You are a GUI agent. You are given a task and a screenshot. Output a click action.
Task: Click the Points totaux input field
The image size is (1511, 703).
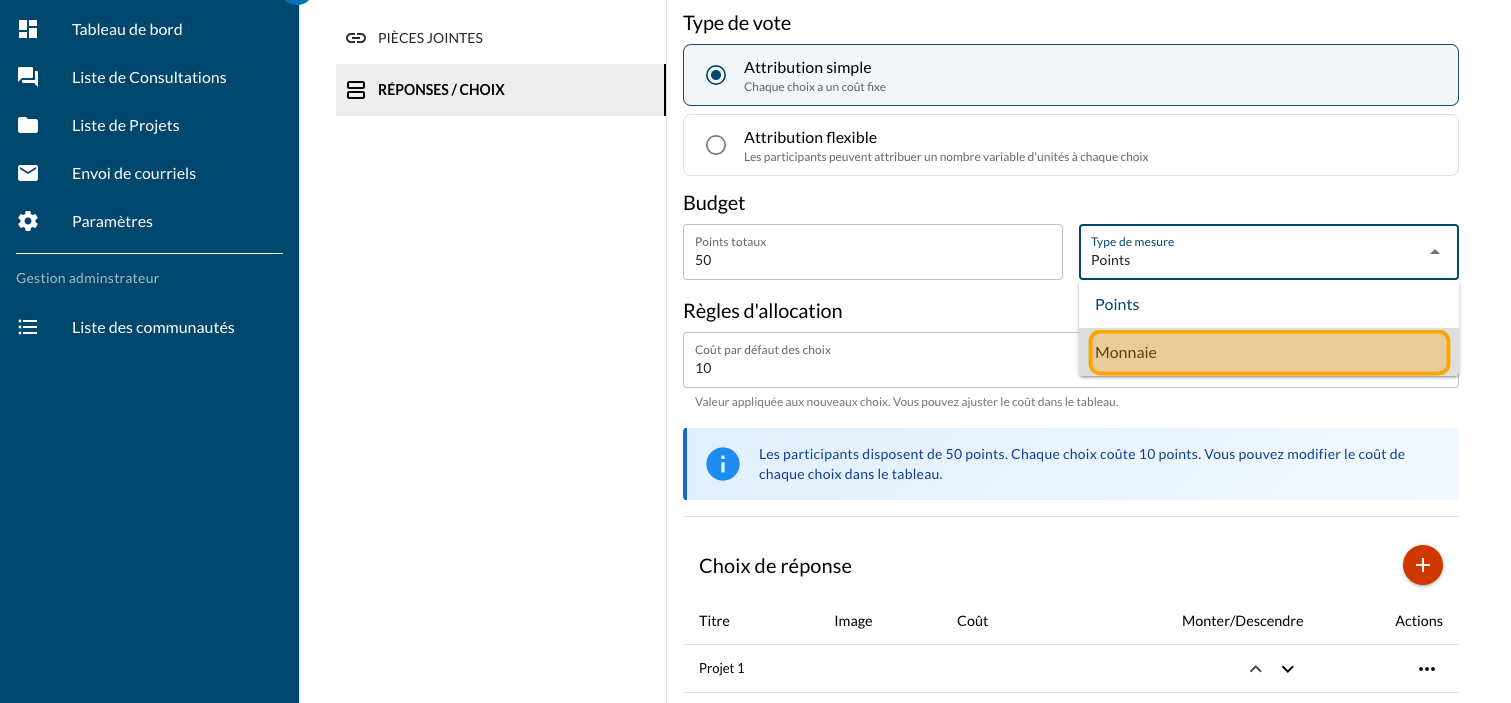click(872, 260)
